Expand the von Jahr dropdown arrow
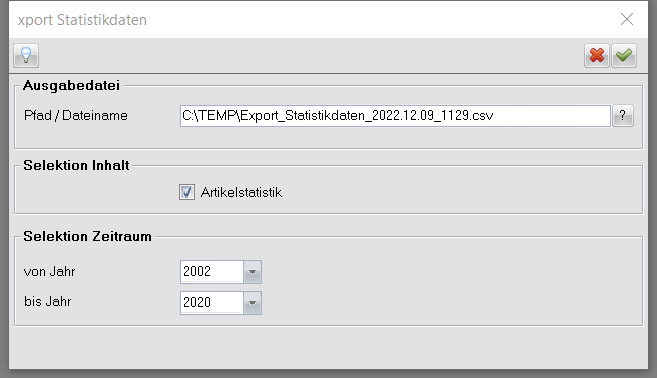 coord(252,272)
